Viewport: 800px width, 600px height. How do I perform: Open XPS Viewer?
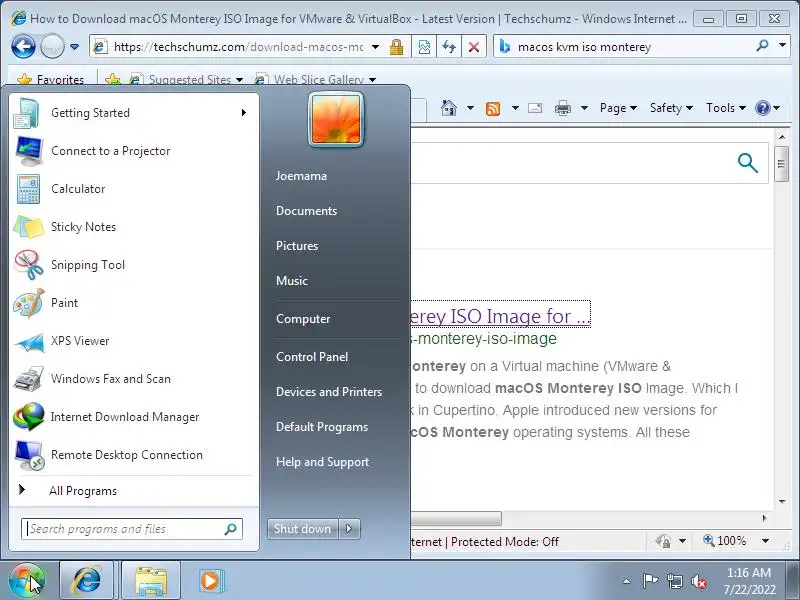(x=132, y=341)
